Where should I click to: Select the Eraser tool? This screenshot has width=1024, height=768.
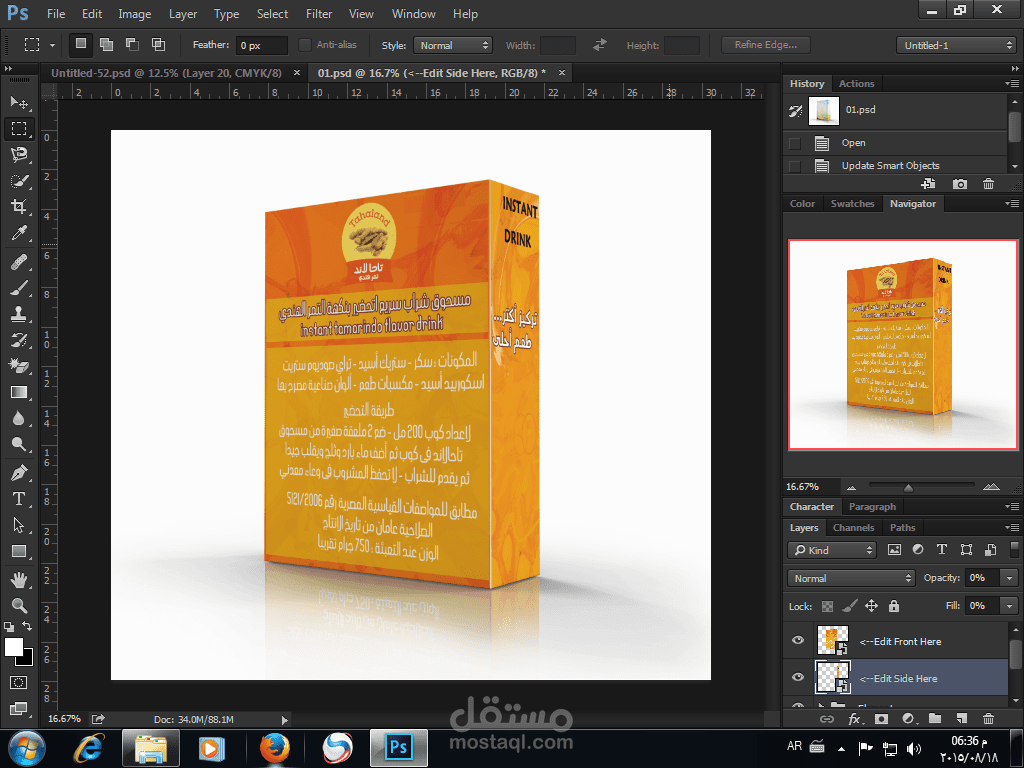19,366
